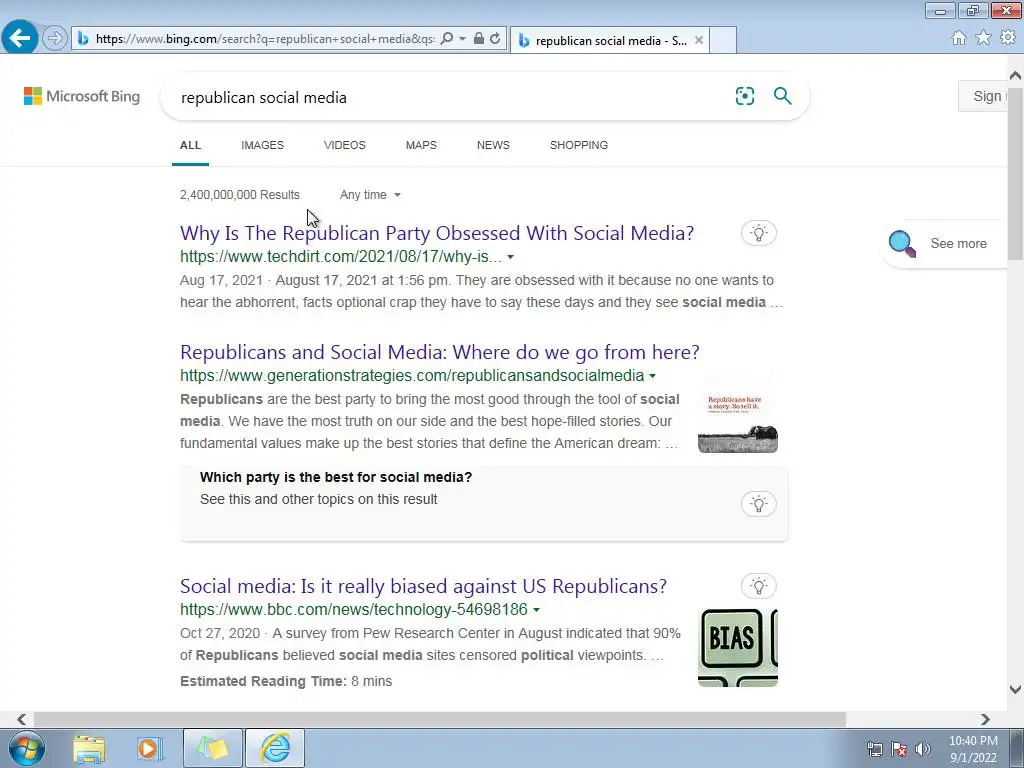Click the techdirt.com green URL text
Screen dimensions: 1024x768
click(x=341, y=257)
